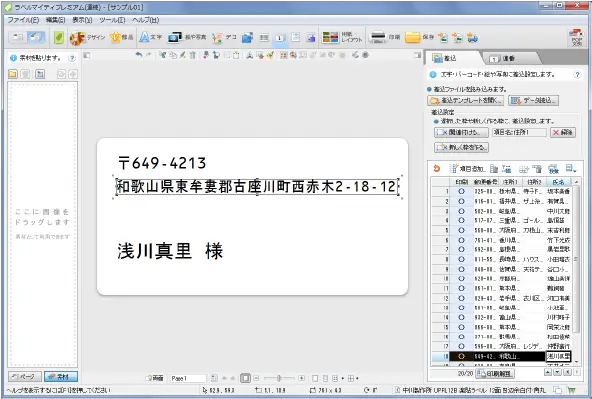
Task: Toggle print circle for row 8
Action: coord(461,259)
